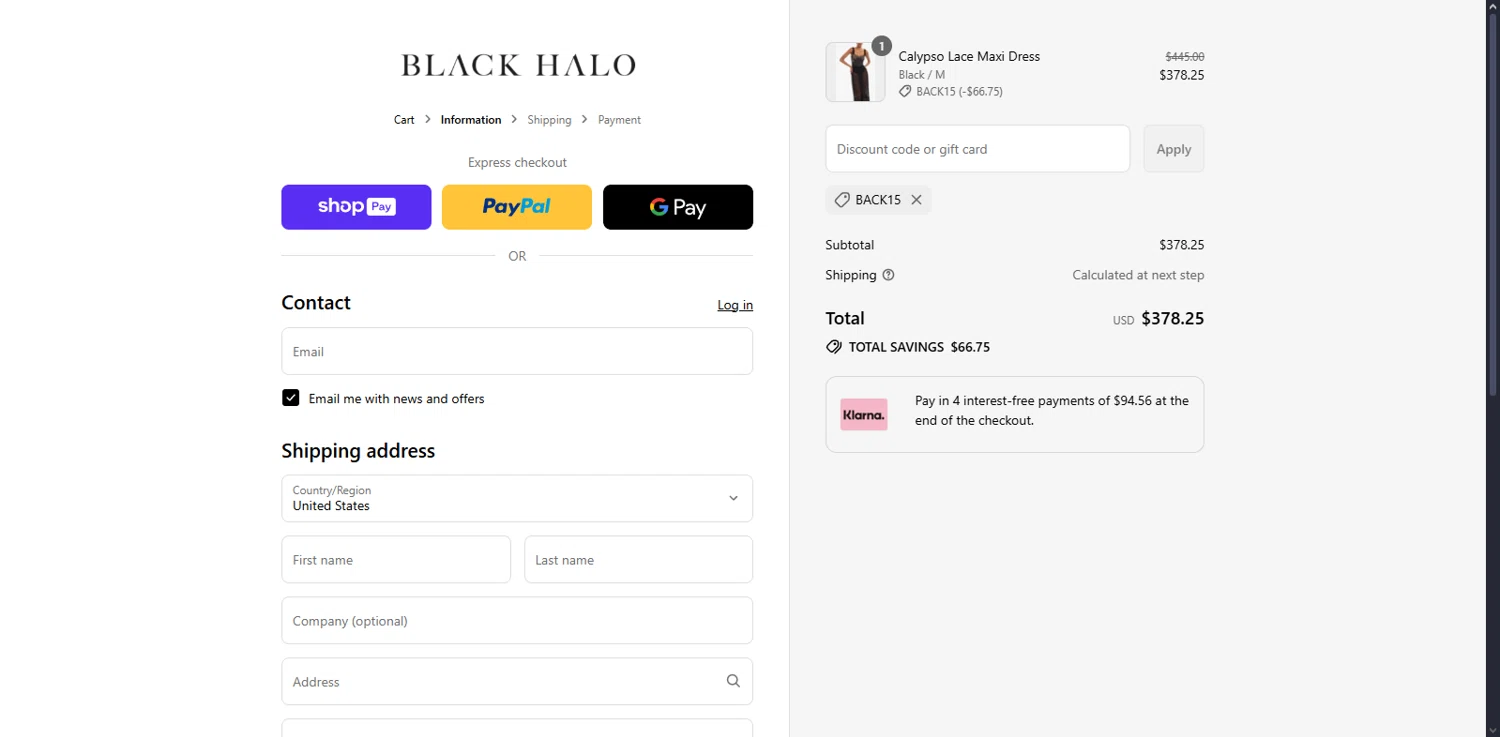Click the 'Calculated at next step' text
The width and height of the screenshot is (1500, 737).
coord(1138,275)
